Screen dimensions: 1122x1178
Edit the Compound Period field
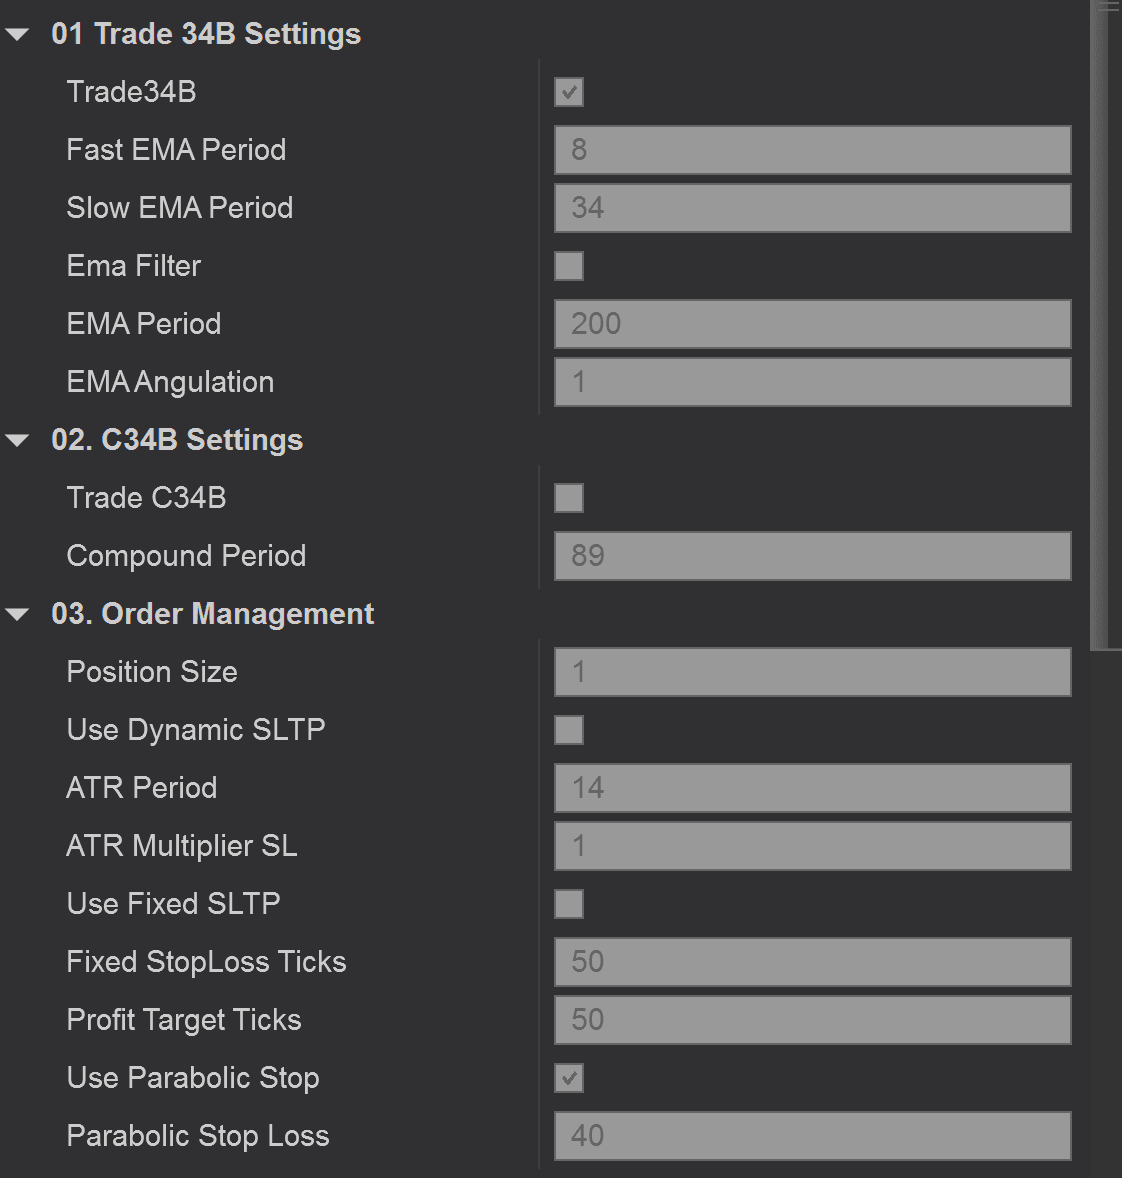[812, 557]
